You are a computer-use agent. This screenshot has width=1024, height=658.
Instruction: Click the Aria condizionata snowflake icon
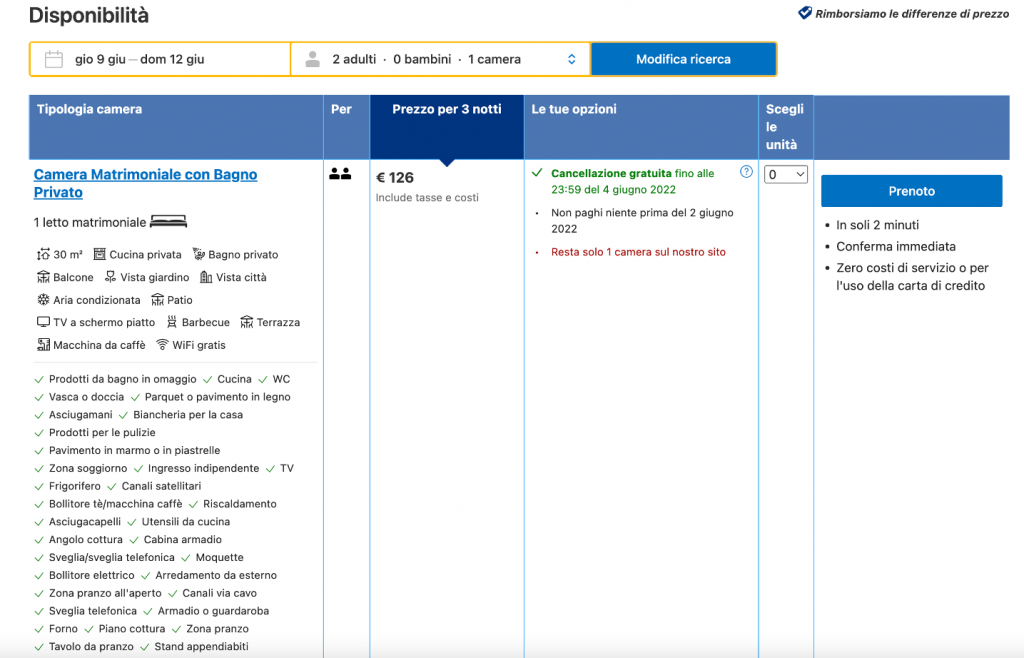click(43, 300)
